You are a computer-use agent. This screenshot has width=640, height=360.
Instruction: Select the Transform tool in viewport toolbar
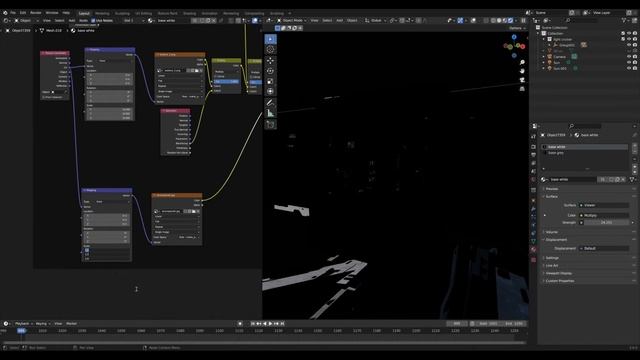(x=270, y=91)
